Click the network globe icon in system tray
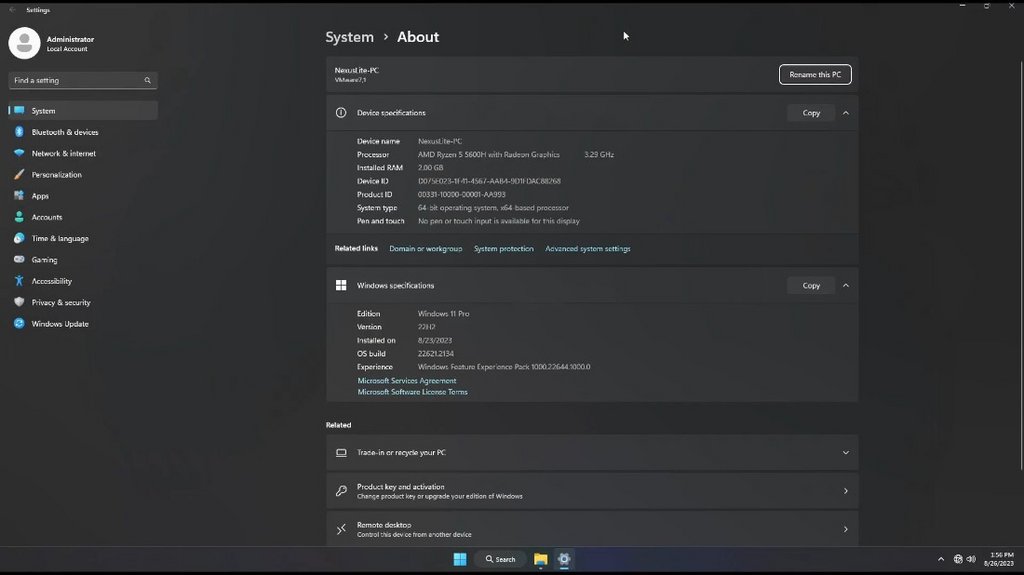 [958, 559]
